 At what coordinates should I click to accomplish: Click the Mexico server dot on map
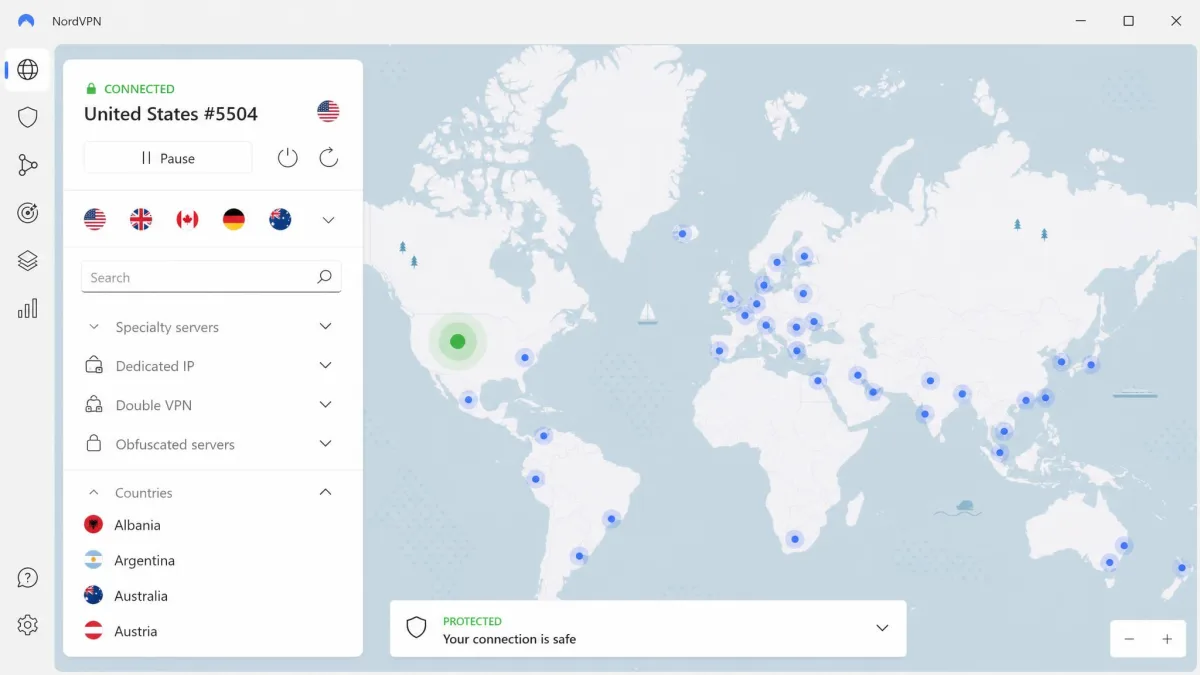(468, 400)
